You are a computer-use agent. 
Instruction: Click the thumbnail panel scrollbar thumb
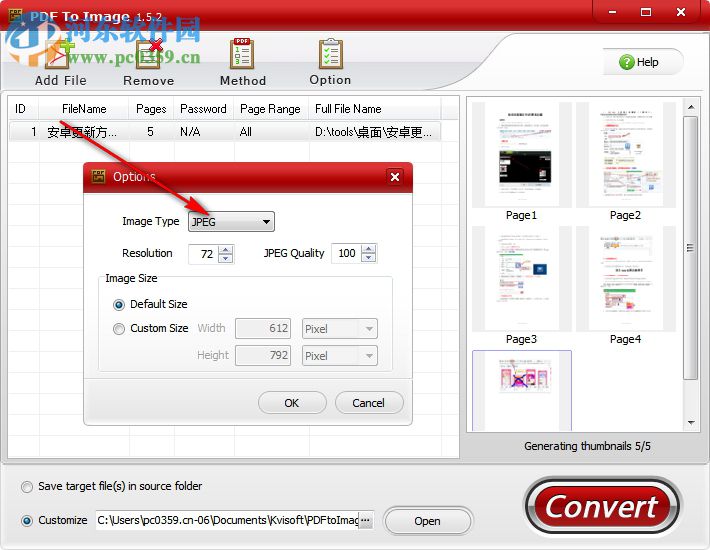click(691, 248)
